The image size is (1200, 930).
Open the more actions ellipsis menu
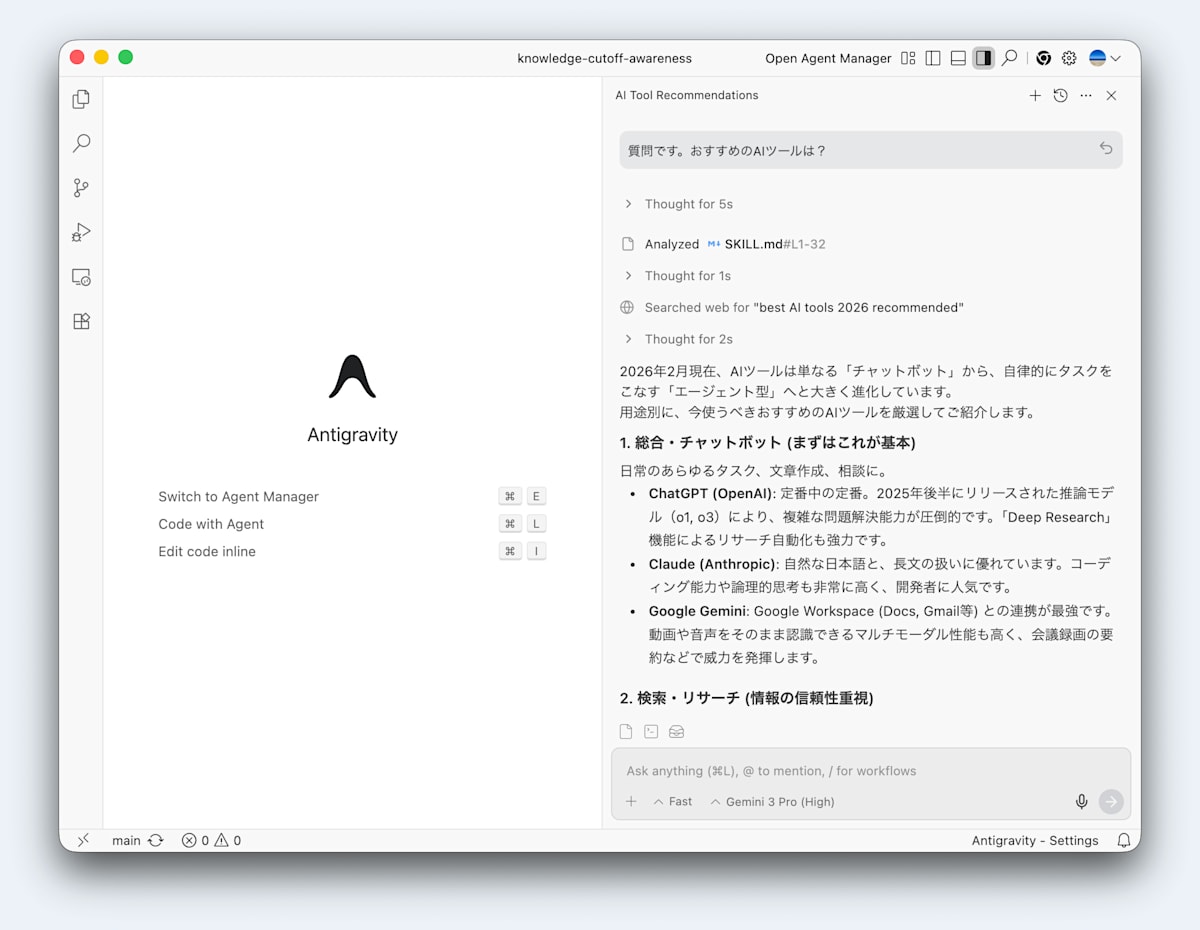(1086, 96)
